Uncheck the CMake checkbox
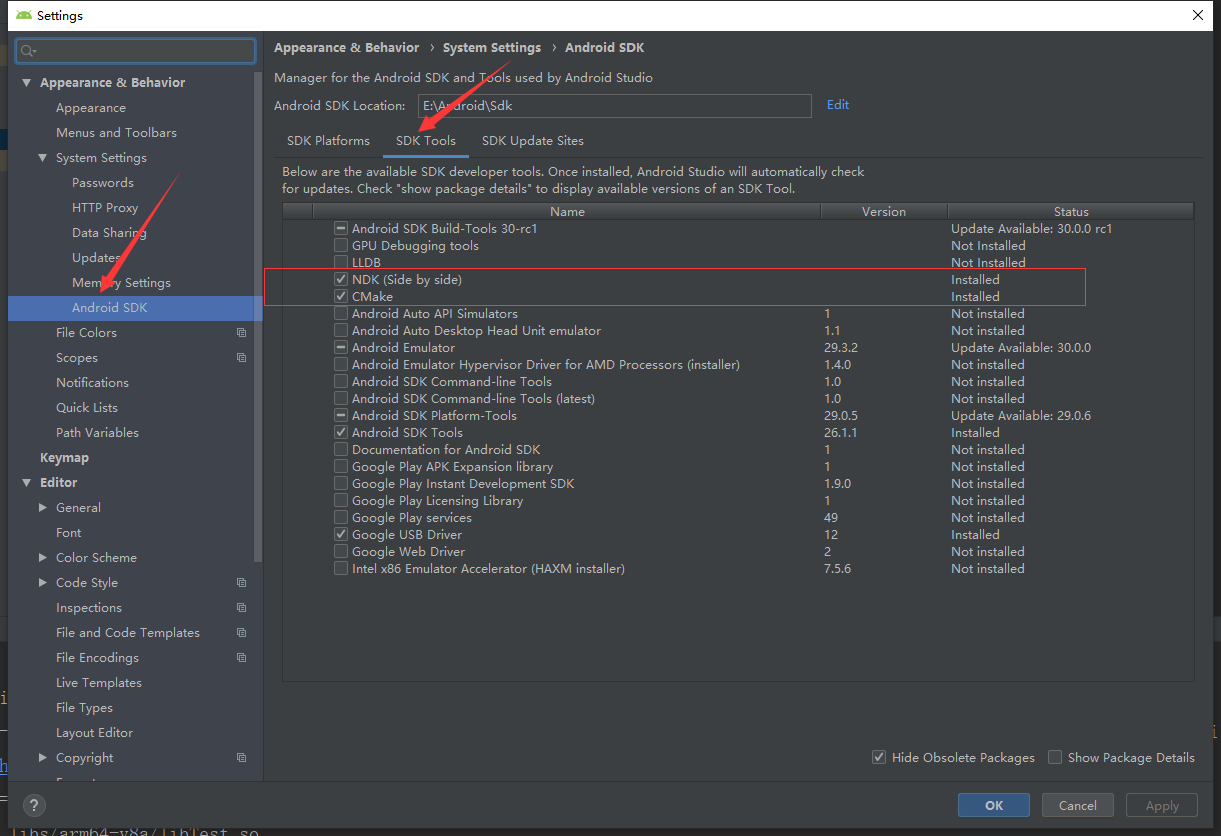Image resolution: width=1221 pixels, height=836 pixels. point(341,297)
